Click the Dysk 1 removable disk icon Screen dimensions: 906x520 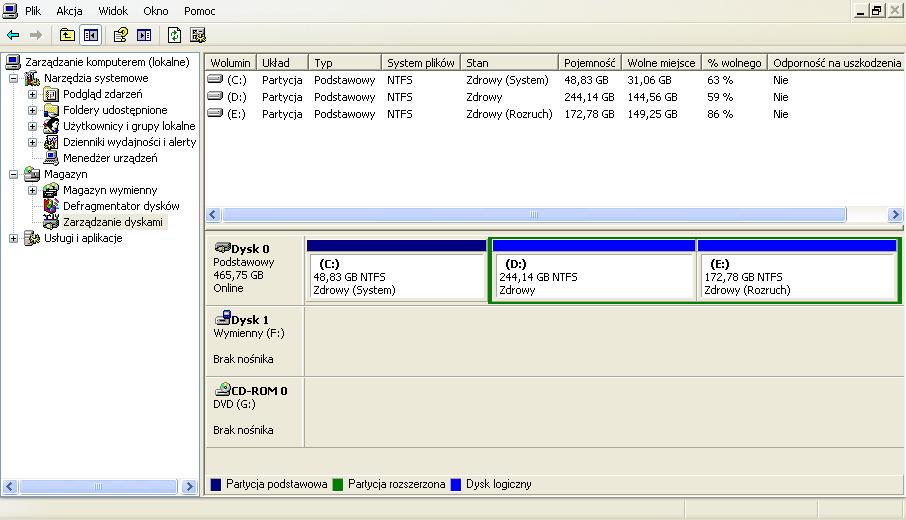coord(222,318)
